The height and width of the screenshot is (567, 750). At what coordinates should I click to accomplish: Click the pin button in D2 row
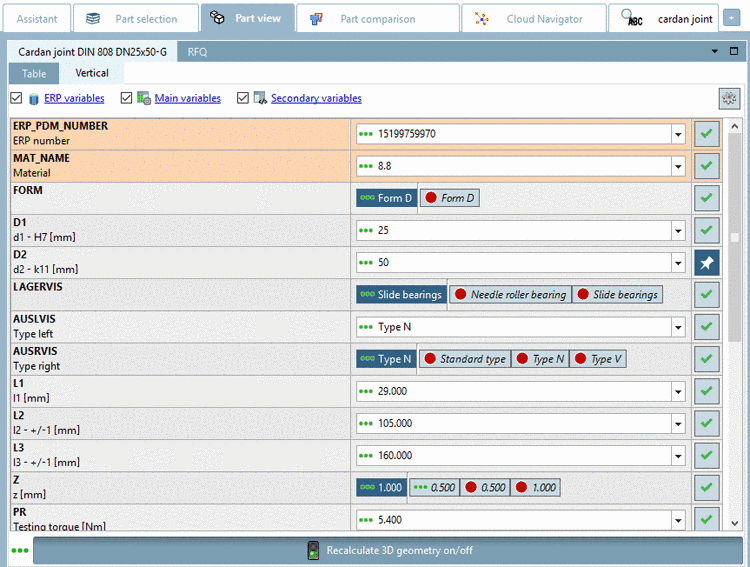click(706, 263)
